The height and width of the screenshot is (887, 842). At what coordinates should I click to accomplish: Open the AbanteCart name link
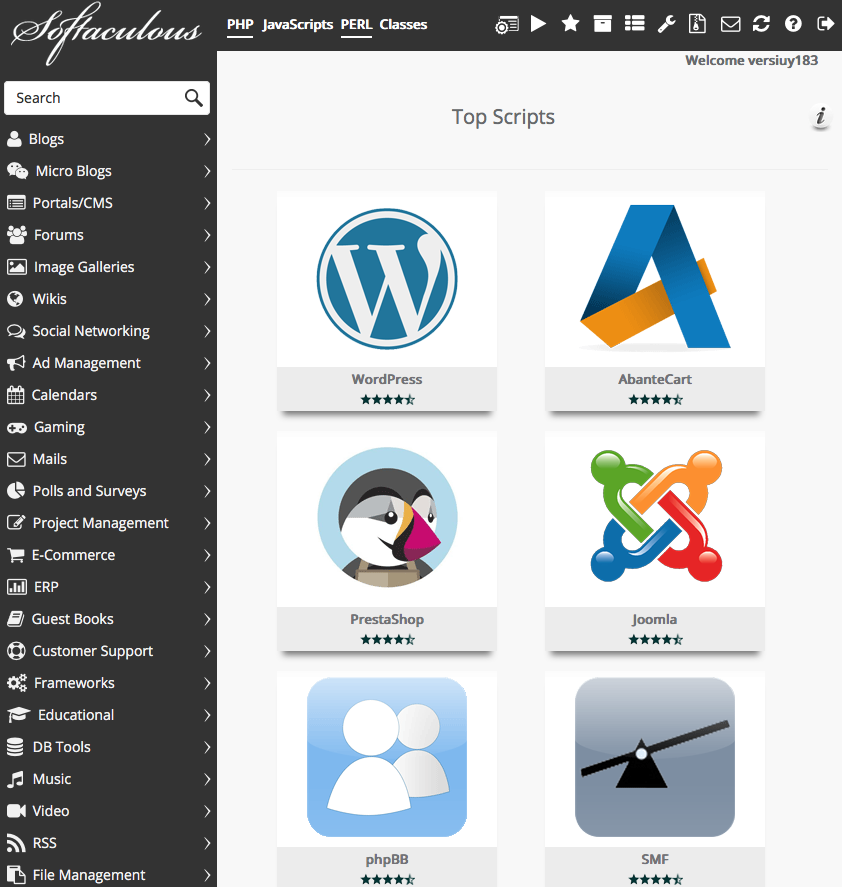pos(655,379)
